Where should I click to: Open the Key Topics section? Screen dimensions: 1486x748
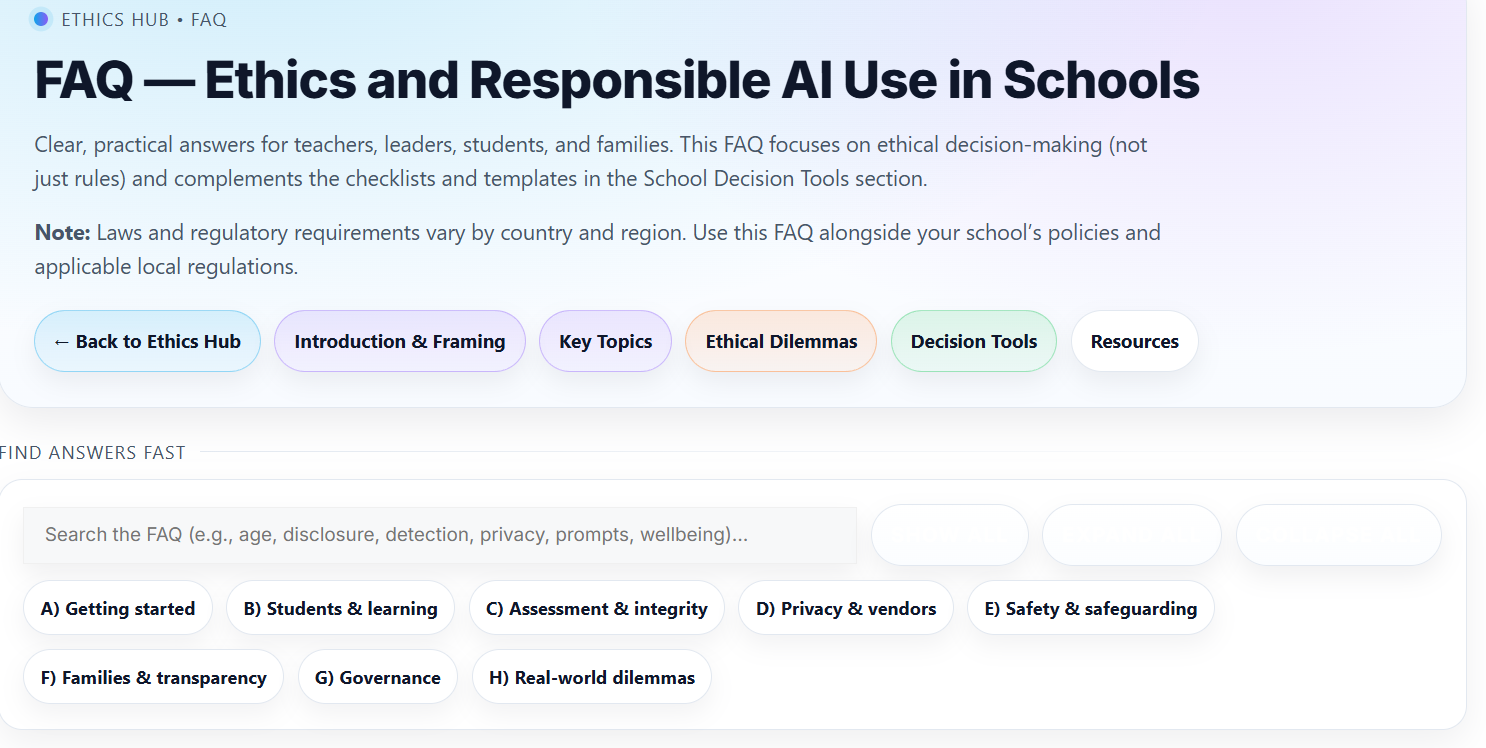[x=605, y=341]
